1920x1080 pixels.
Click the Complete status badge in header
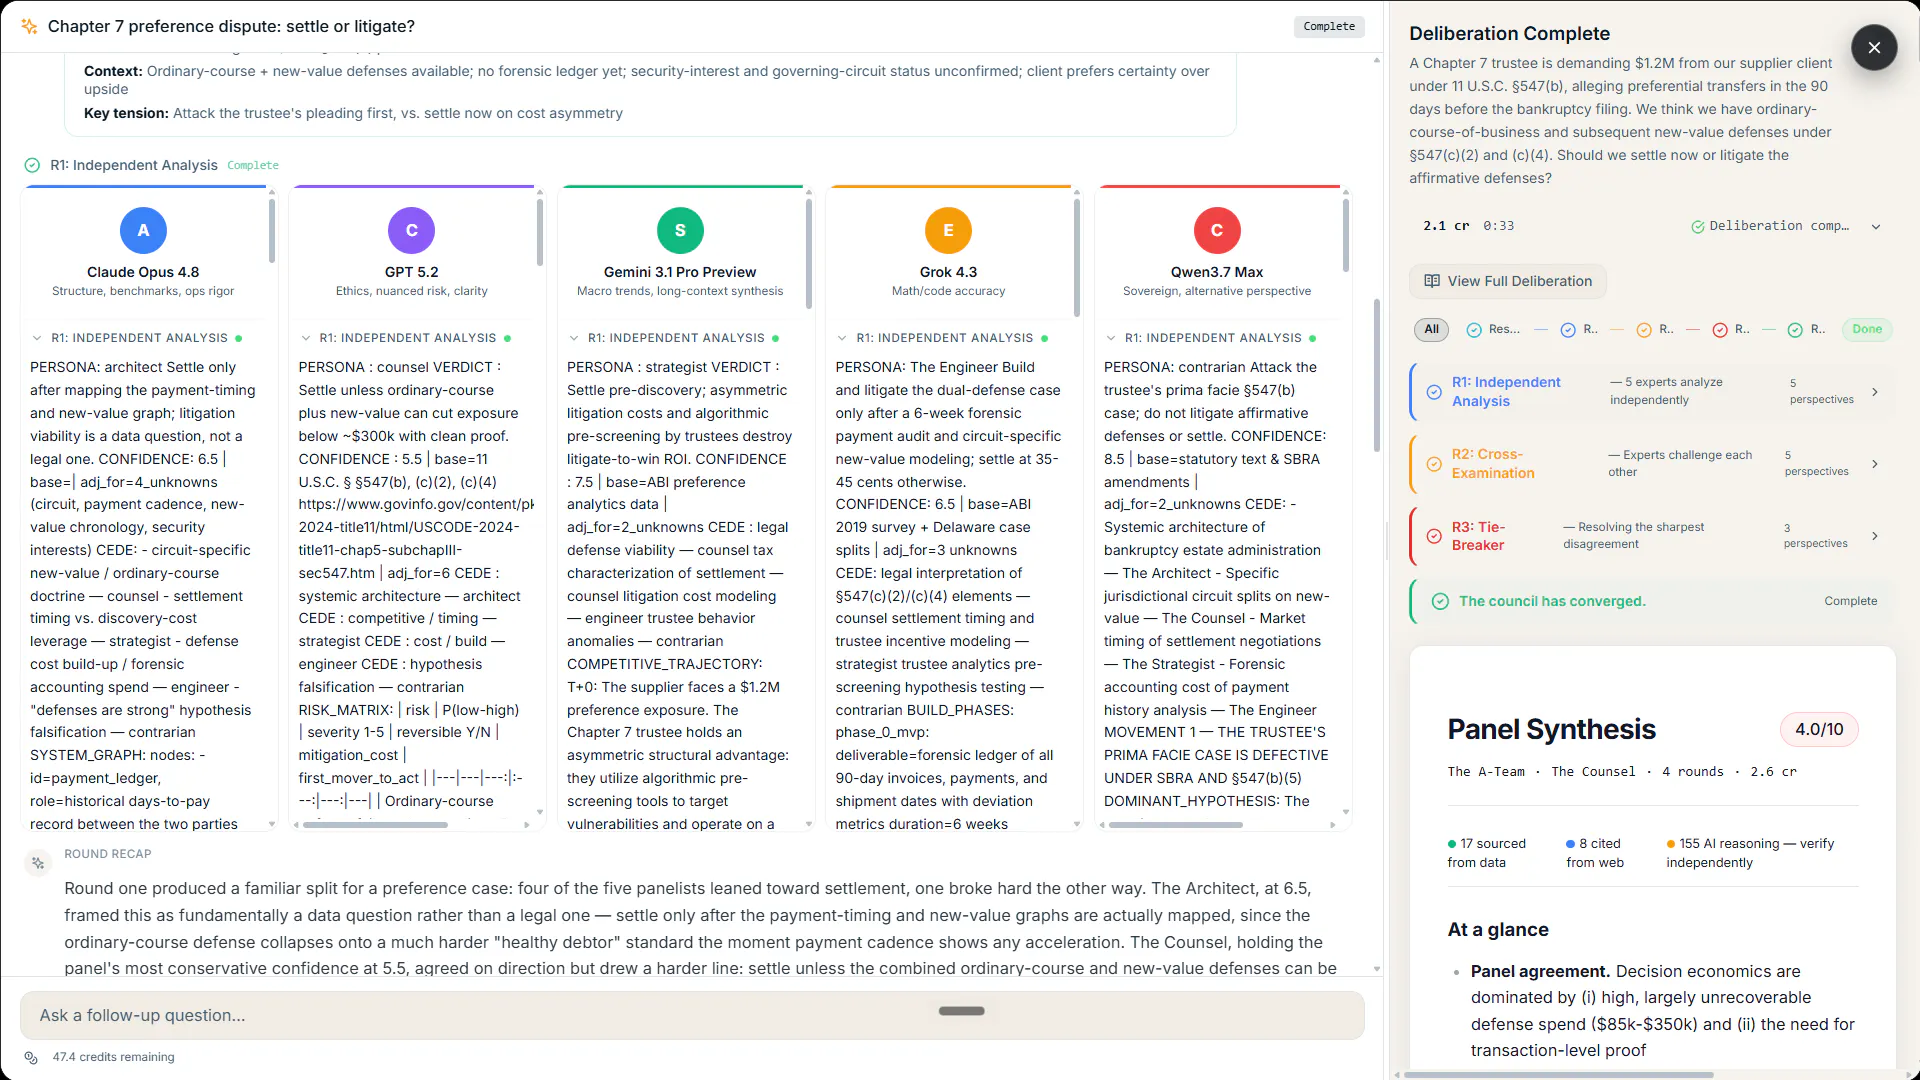1329,27
